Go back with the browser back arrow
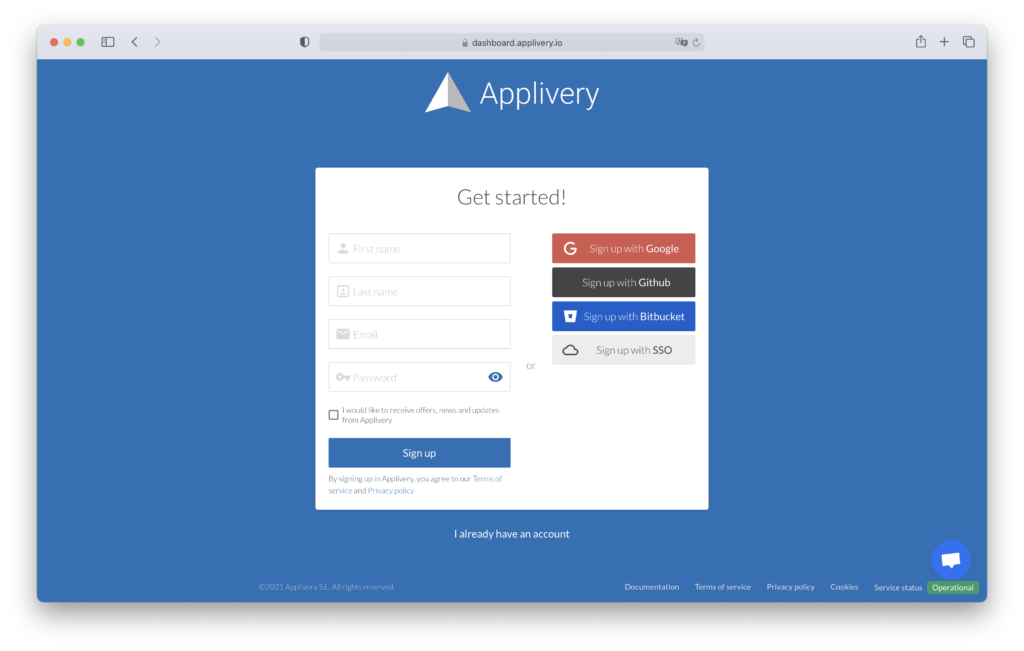 coord(135,42)
